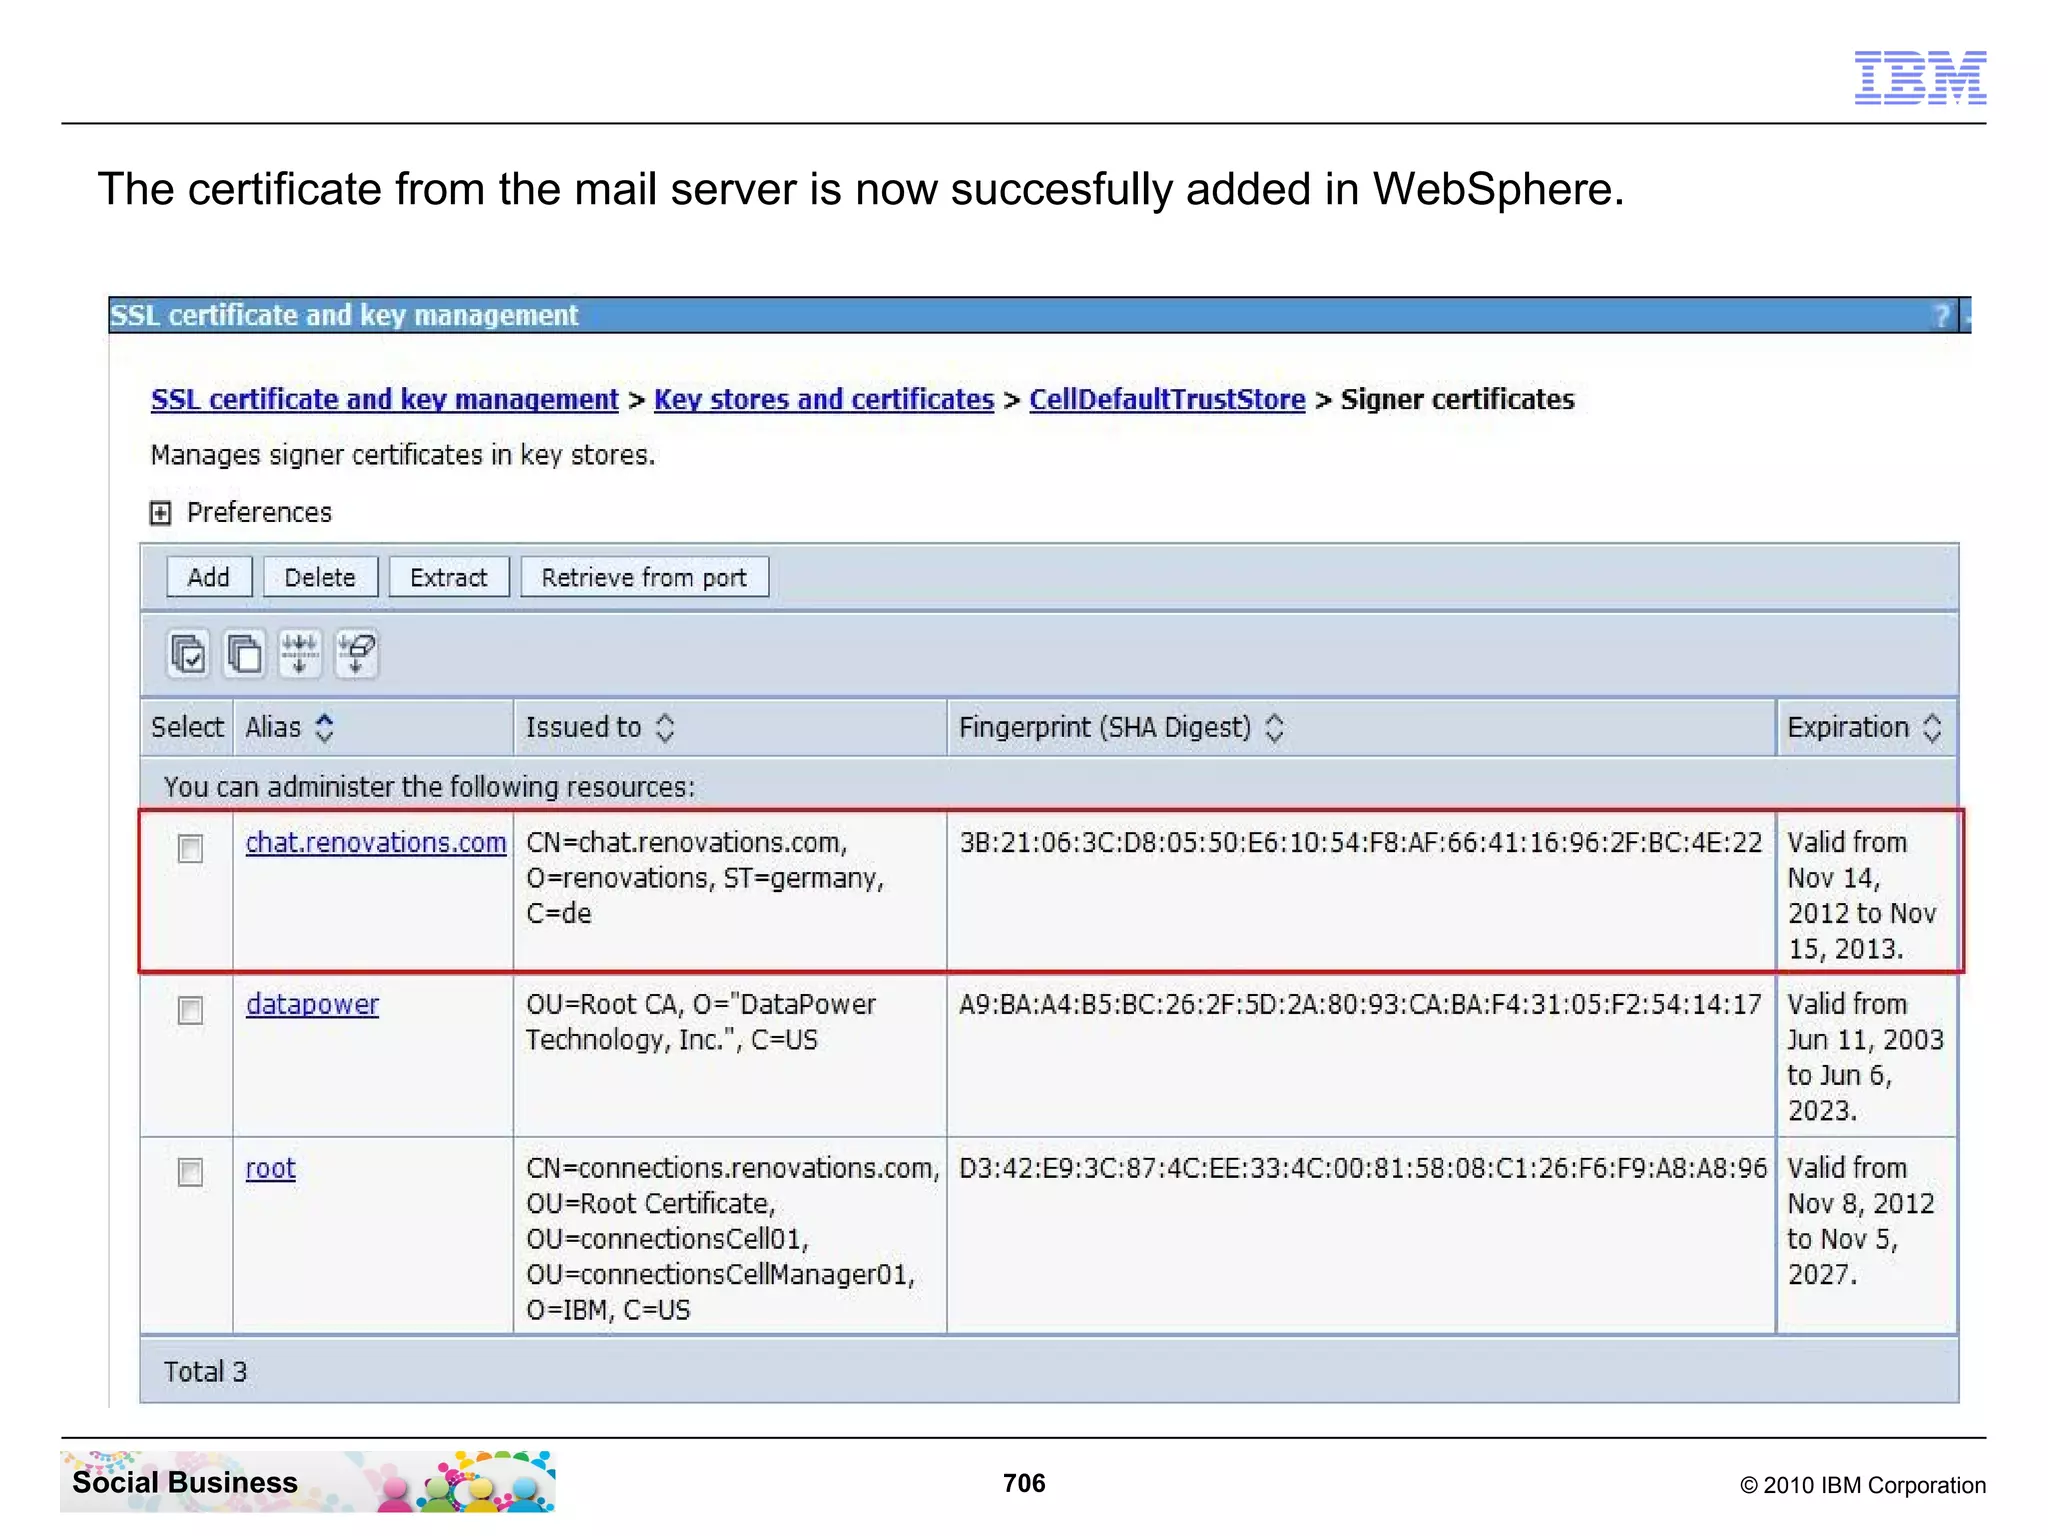This screenshot has height=1536, width=2048.
Task: Open CellDefaultTrustStore breadcrumb link
Action: click(x=1167, y=400)
